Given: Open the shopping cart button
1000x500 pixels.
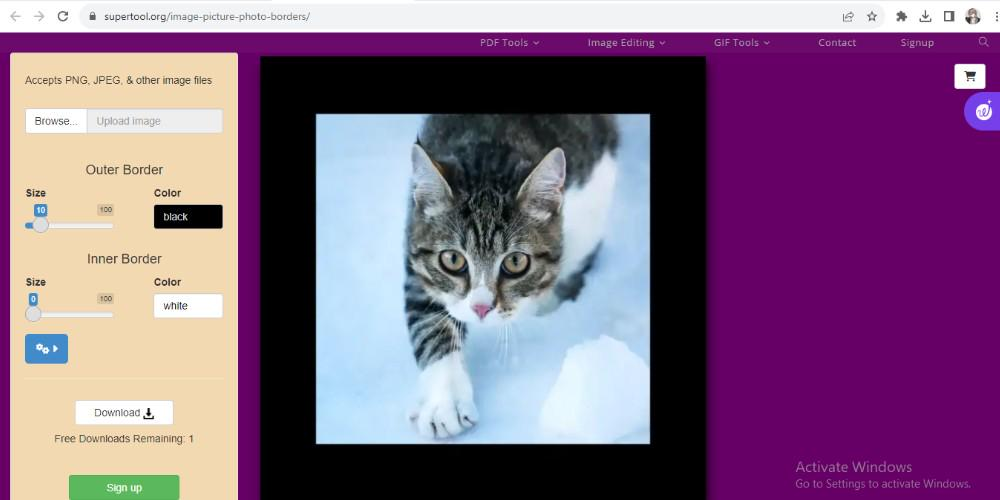Looking at the screenshot, I should tap(970, 77).
